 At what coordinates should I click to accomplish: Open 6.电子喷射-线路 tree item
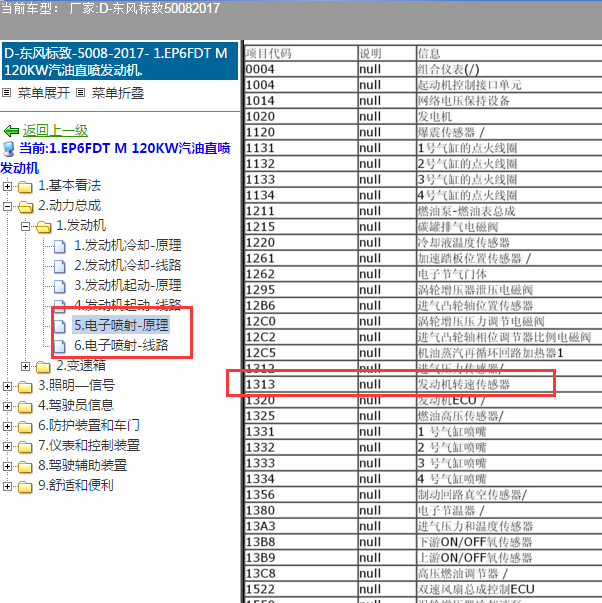coord(121,345)
